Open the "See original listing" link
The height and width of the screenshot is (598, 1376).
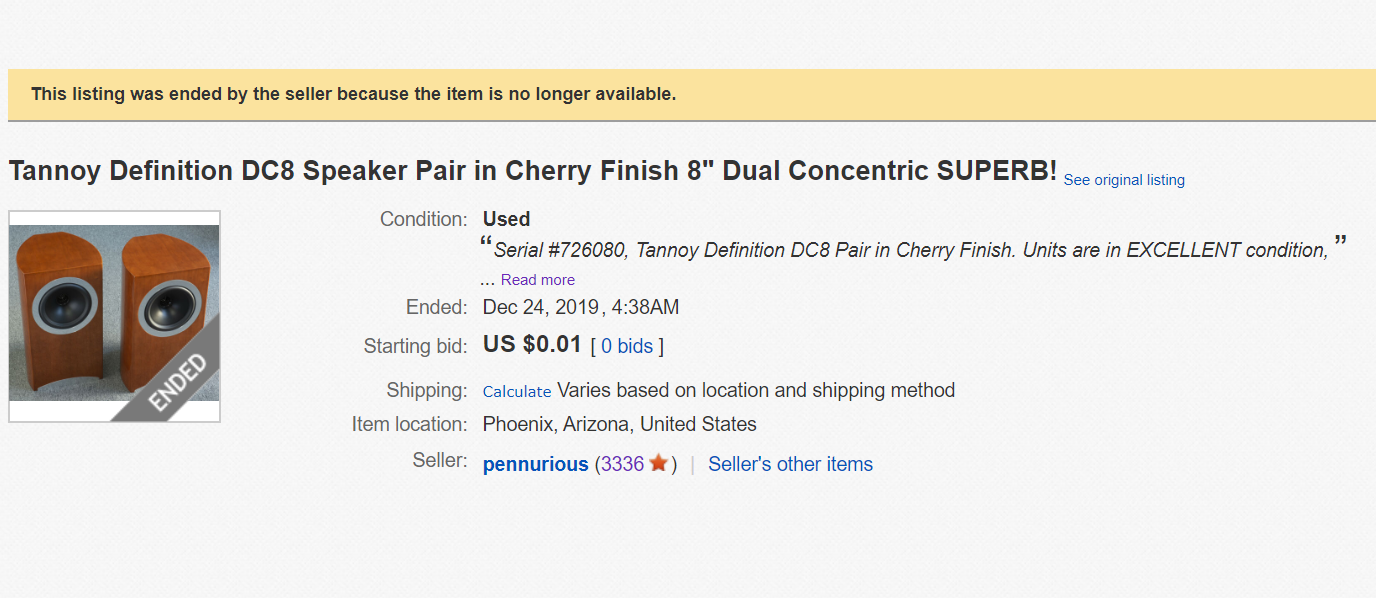tap(1124, 180)
